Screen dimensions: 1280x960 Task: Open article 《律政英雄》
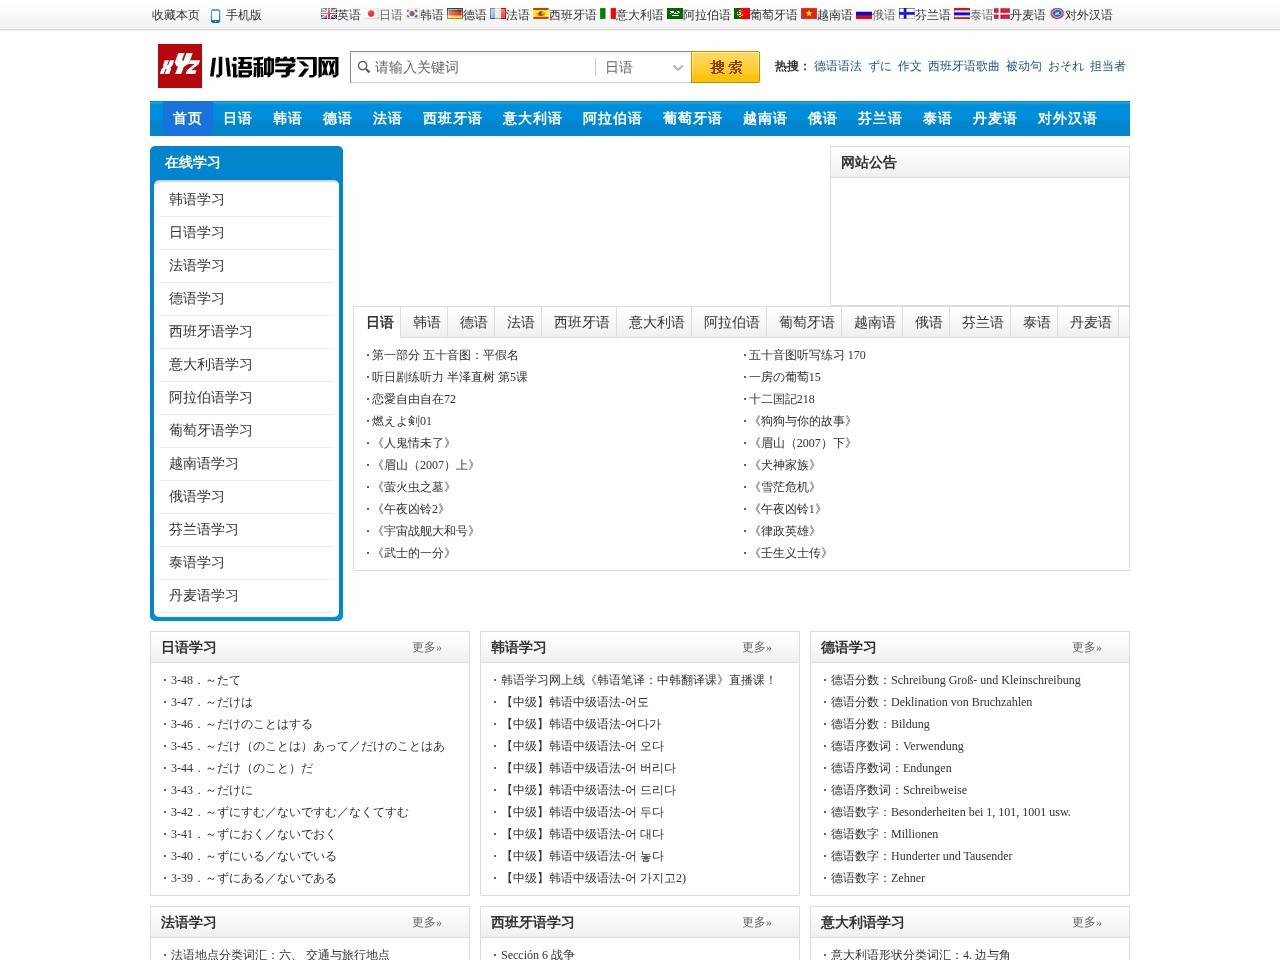pyautogui.click(x=785, y=531)
